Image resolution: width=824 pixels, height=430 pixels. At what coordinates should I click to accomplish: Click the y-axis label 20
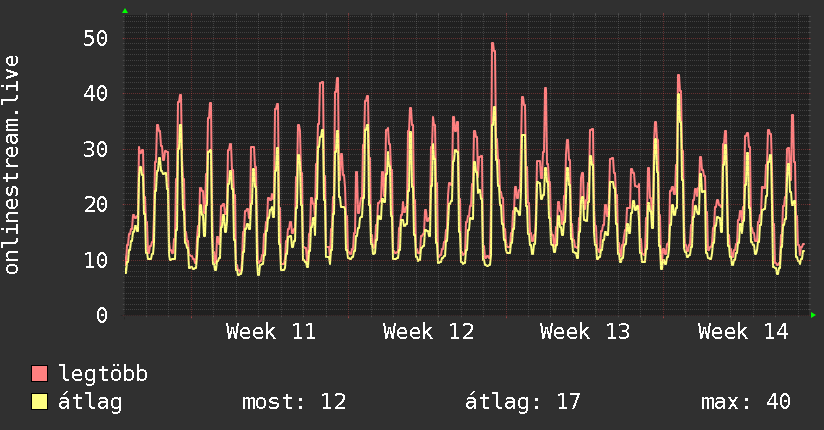(96, 204)
